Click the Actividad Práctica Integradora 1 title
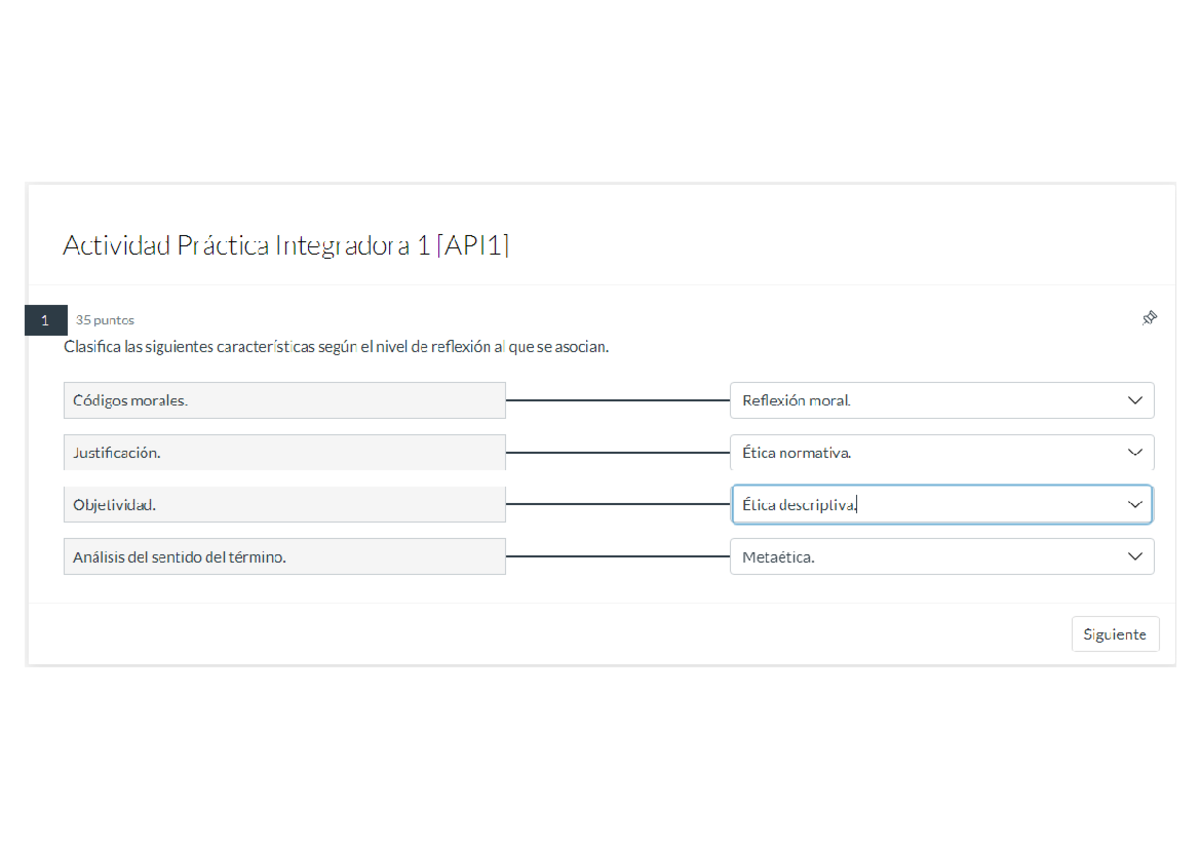The height and width of the screenshot is (849, 1200). pyautogui.click(x=286, y=245)
